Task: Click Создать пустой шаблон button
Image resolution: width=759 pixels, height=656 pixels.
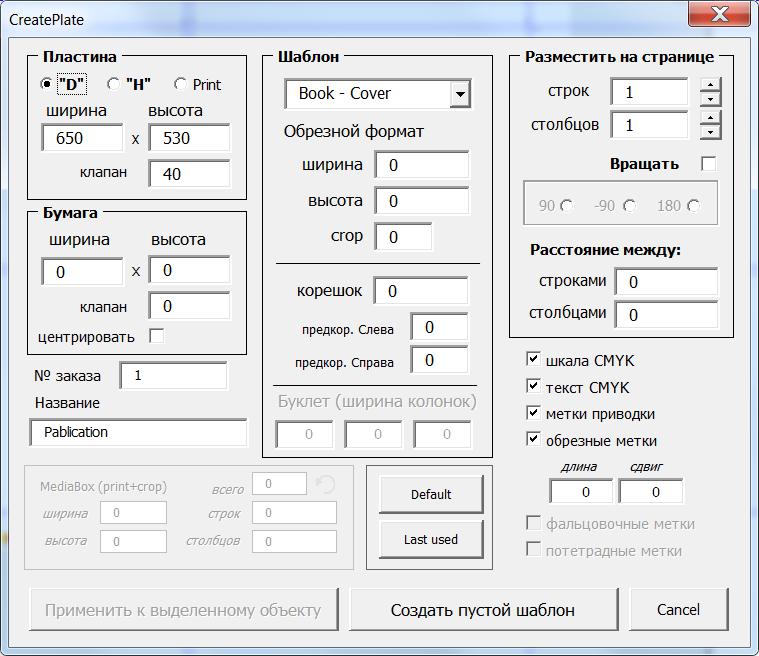Action: tap(483, 610)
